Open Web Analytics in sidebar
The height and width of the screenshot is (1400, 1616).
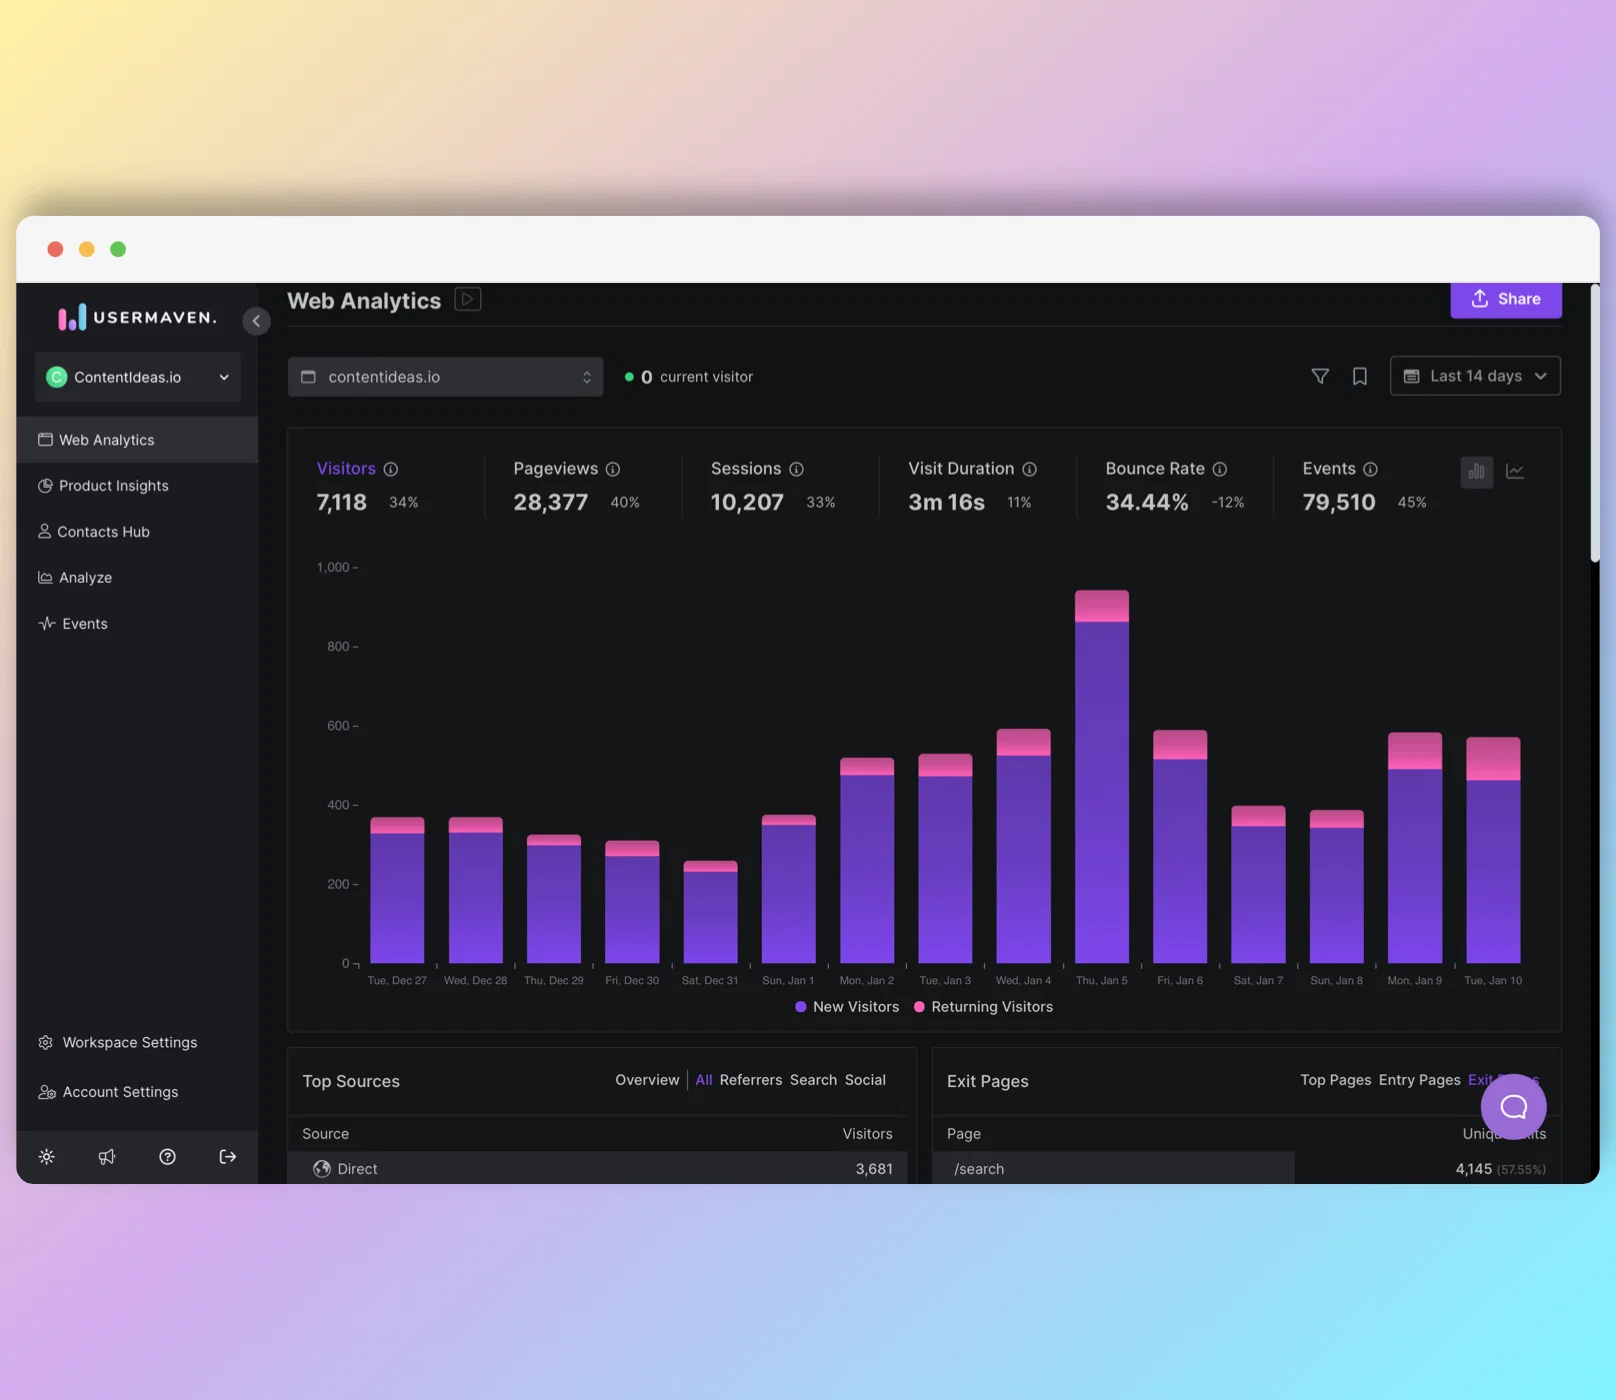(138, 440)
